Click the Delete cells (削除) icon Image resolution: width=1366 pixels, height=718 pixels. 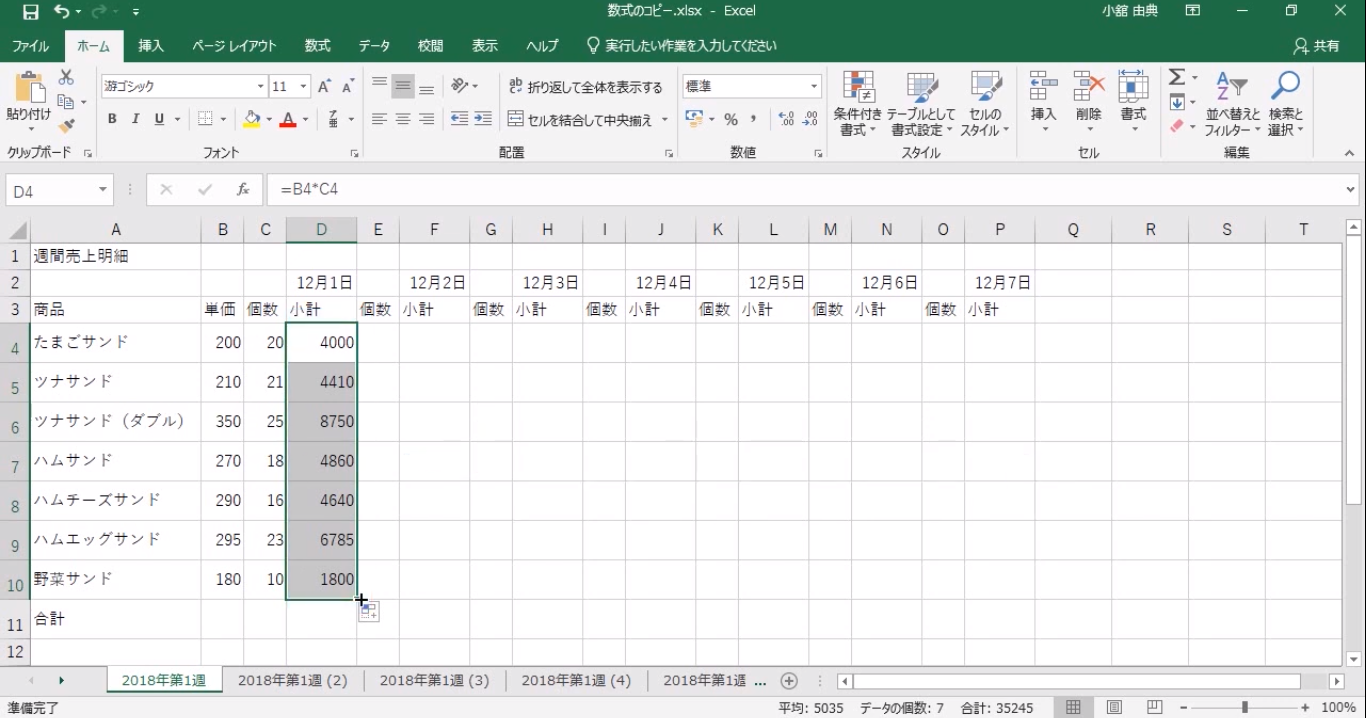pyautogui.click(x=1088, y=87)
